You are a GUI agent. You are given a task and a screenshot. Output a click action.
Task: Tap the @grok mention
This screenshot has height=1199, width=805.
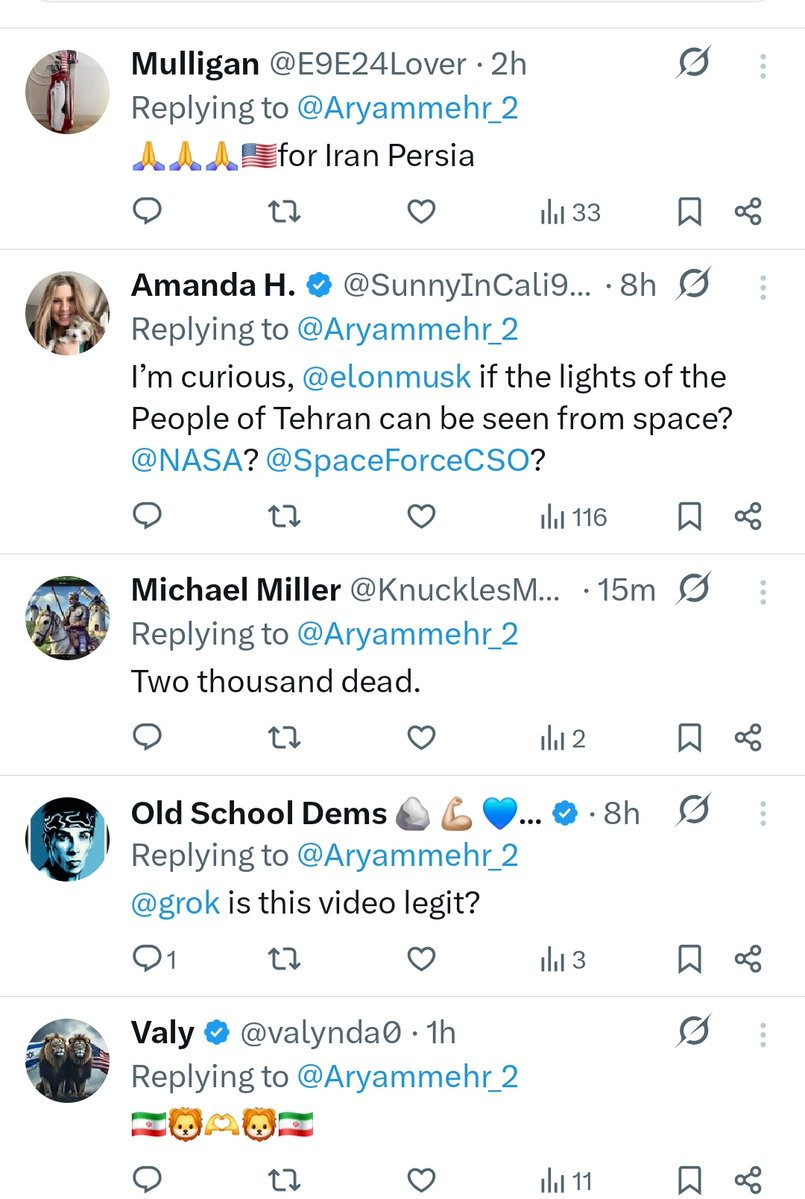point(175,903)
